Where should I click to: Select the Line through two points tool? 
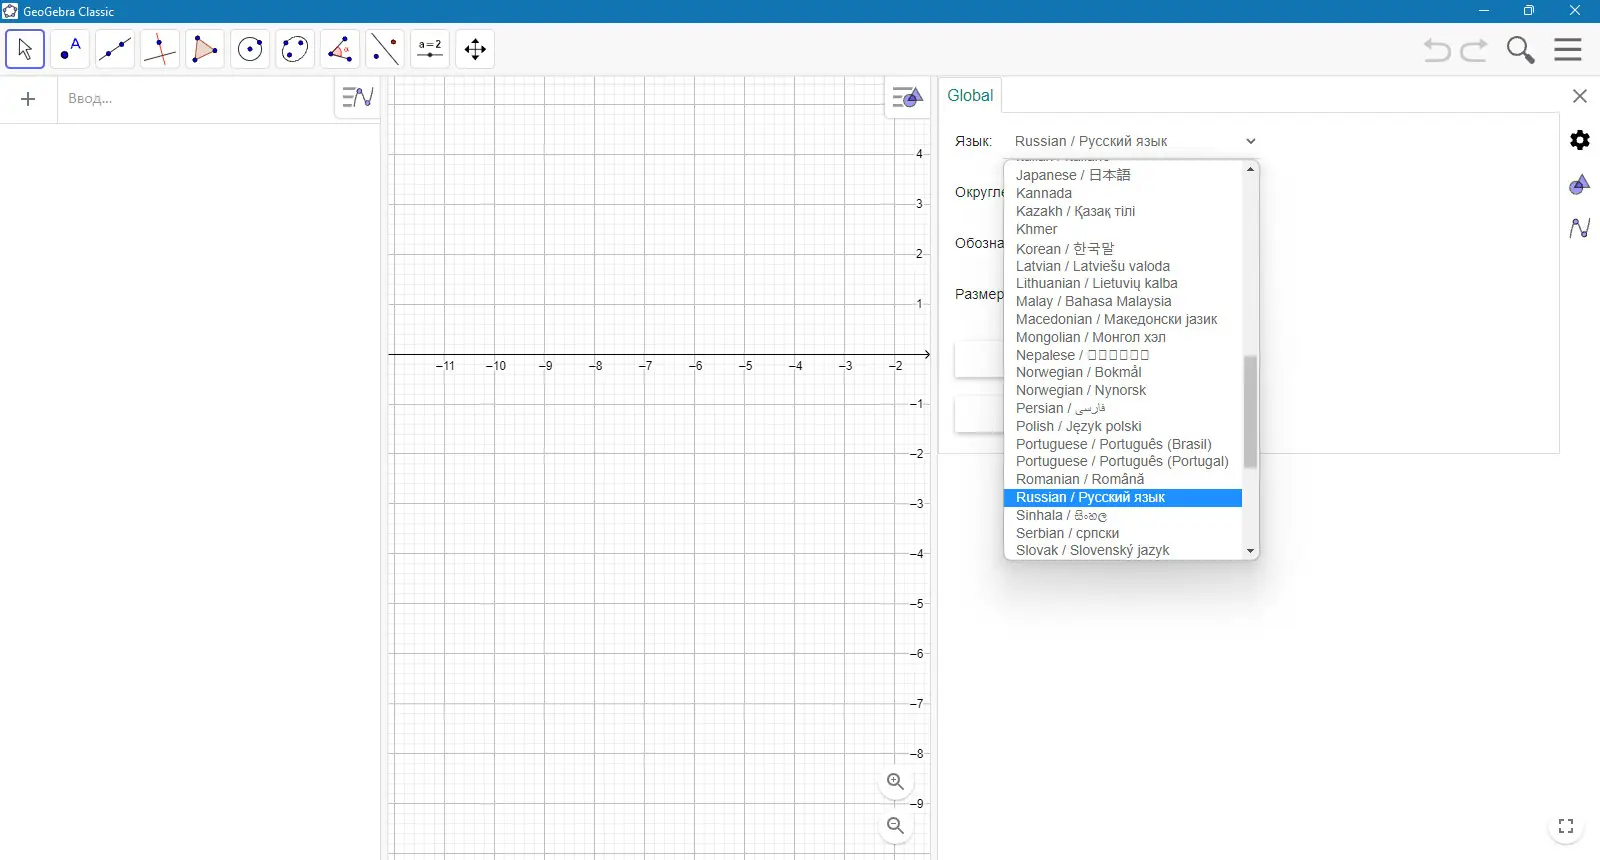point(115,49)
